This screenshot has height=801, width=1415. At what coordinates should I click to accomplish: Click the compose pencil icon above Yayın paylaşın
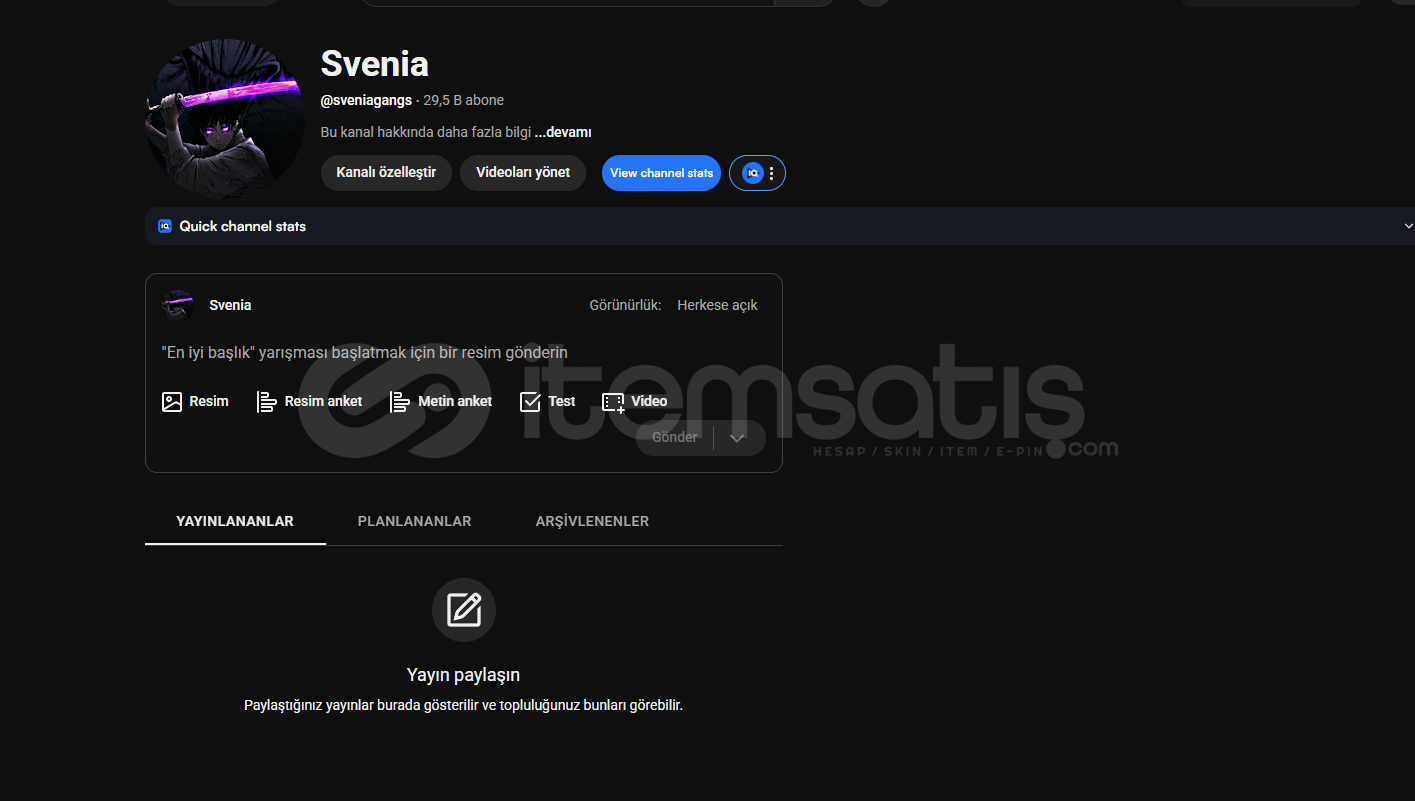coord(464,610)
